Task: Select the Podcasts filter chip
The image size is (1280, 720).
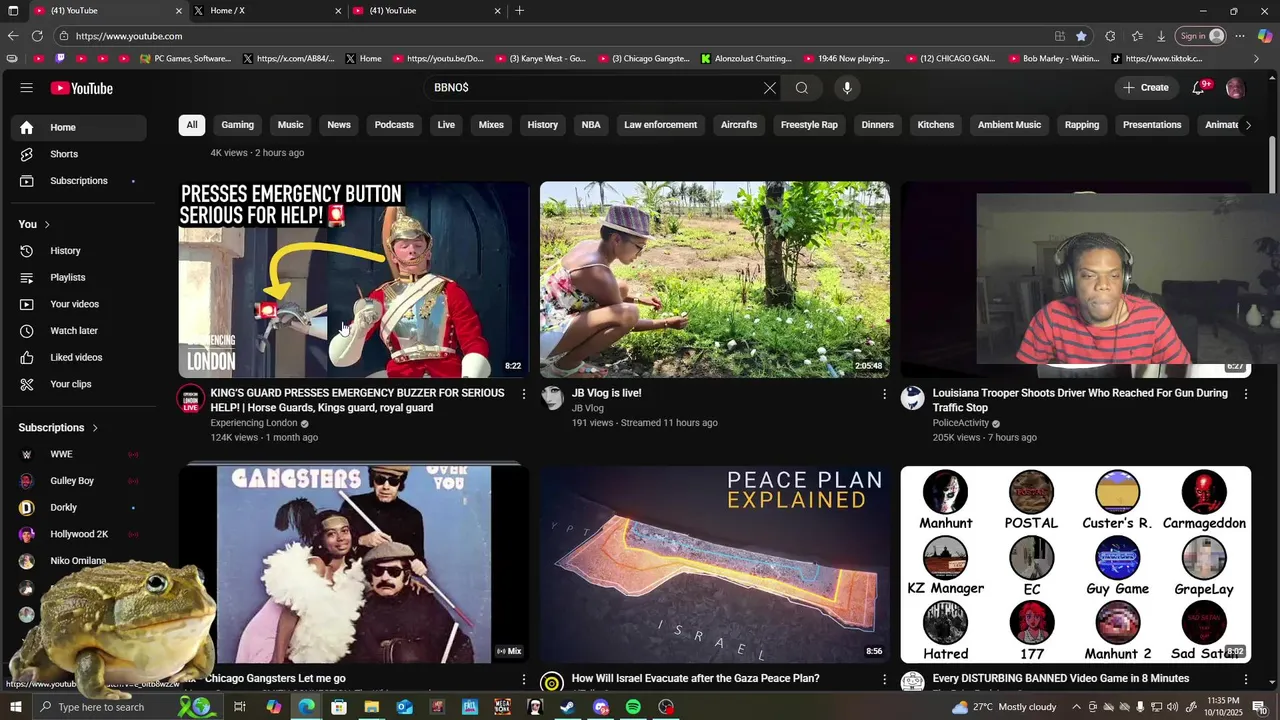Action: 394,125
